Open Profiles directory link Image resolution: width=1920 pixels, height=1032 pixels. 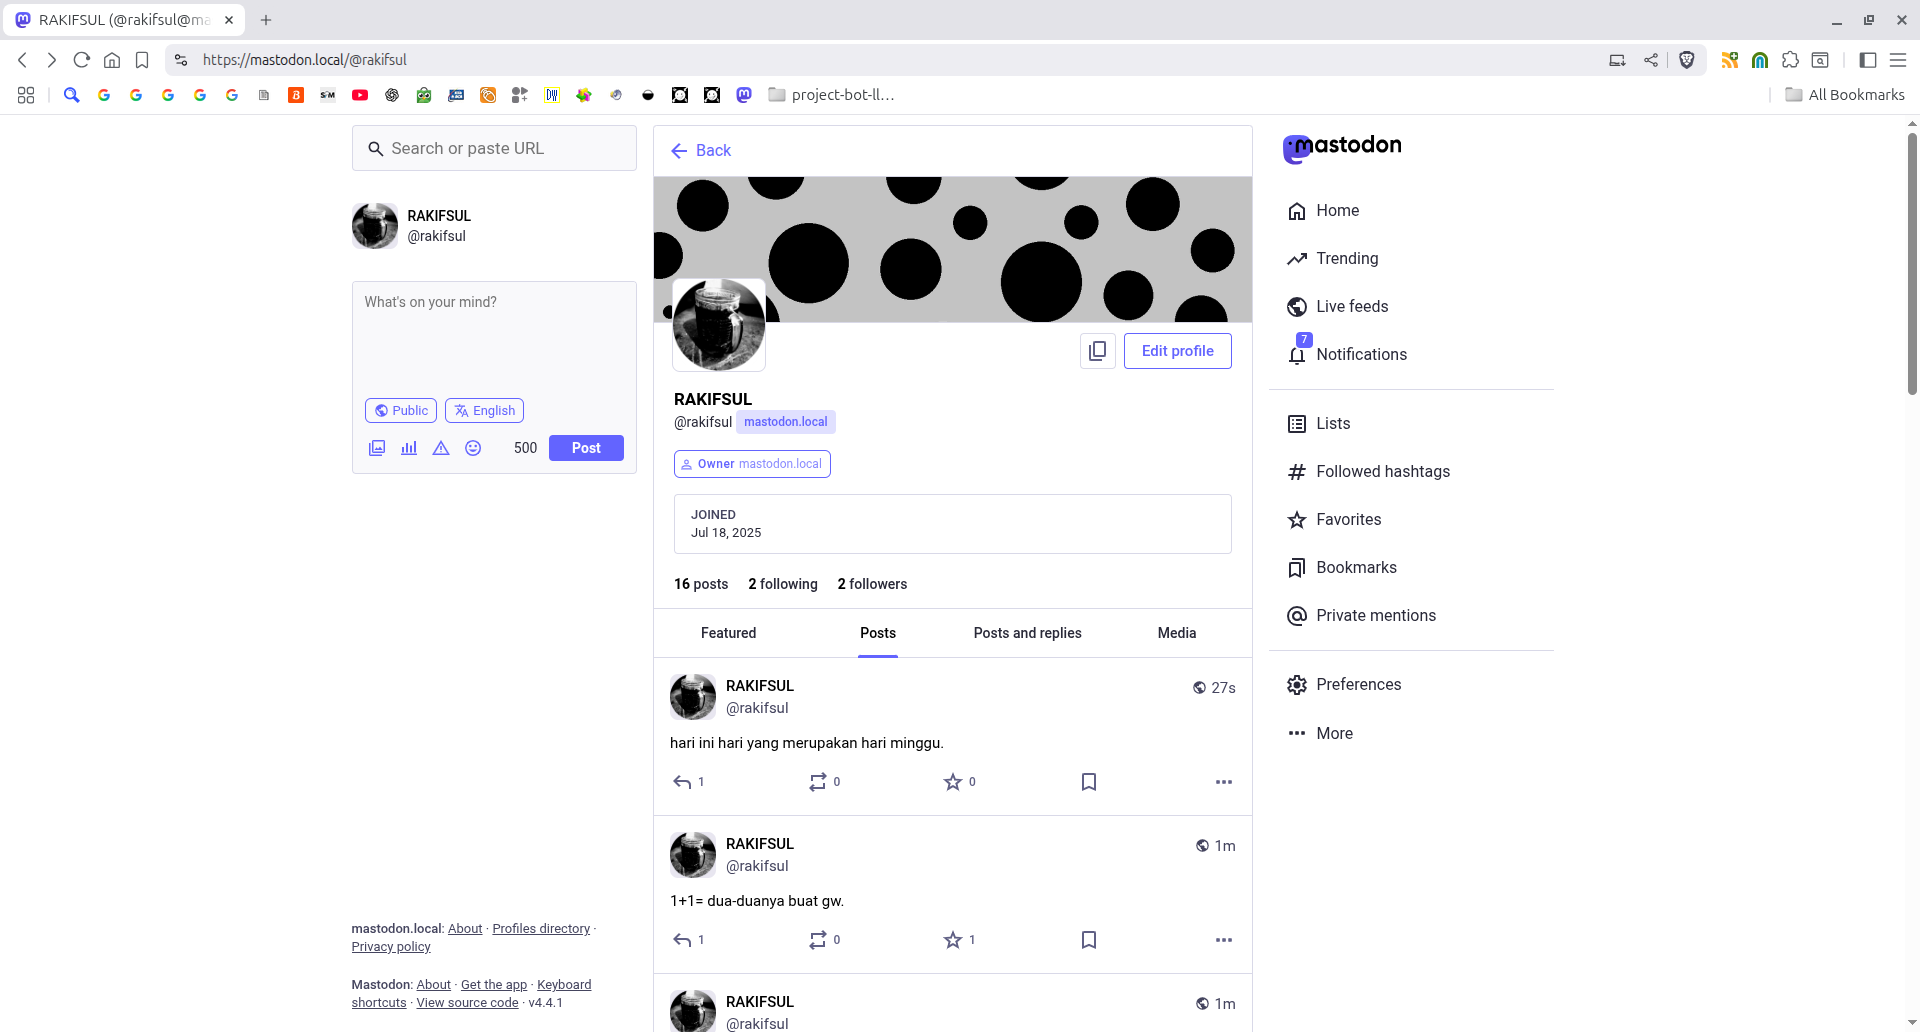[x=541, y=929]
